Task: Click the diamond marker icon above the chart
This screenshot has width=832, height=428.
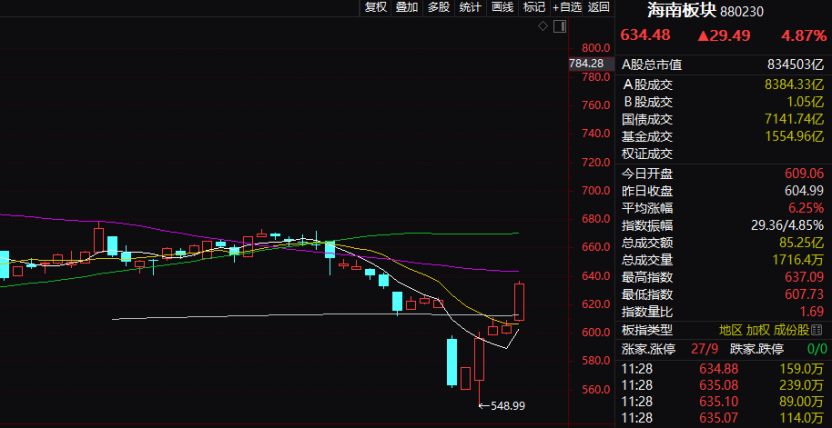Action: point(543,26)
